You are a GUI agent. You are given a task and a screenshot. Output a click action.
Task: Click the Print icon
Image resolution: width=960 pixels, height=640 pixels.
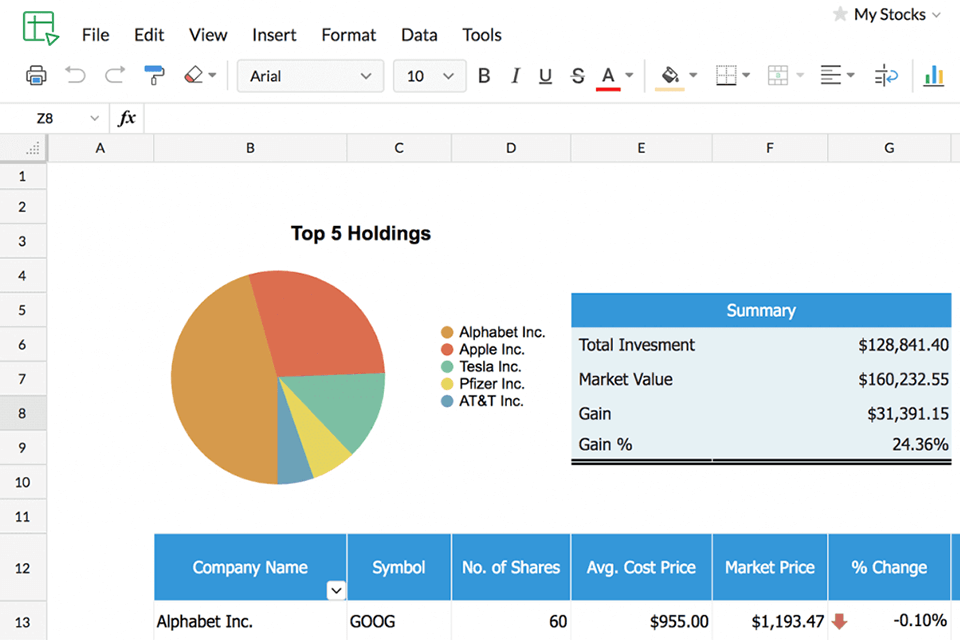click(36, 75)
